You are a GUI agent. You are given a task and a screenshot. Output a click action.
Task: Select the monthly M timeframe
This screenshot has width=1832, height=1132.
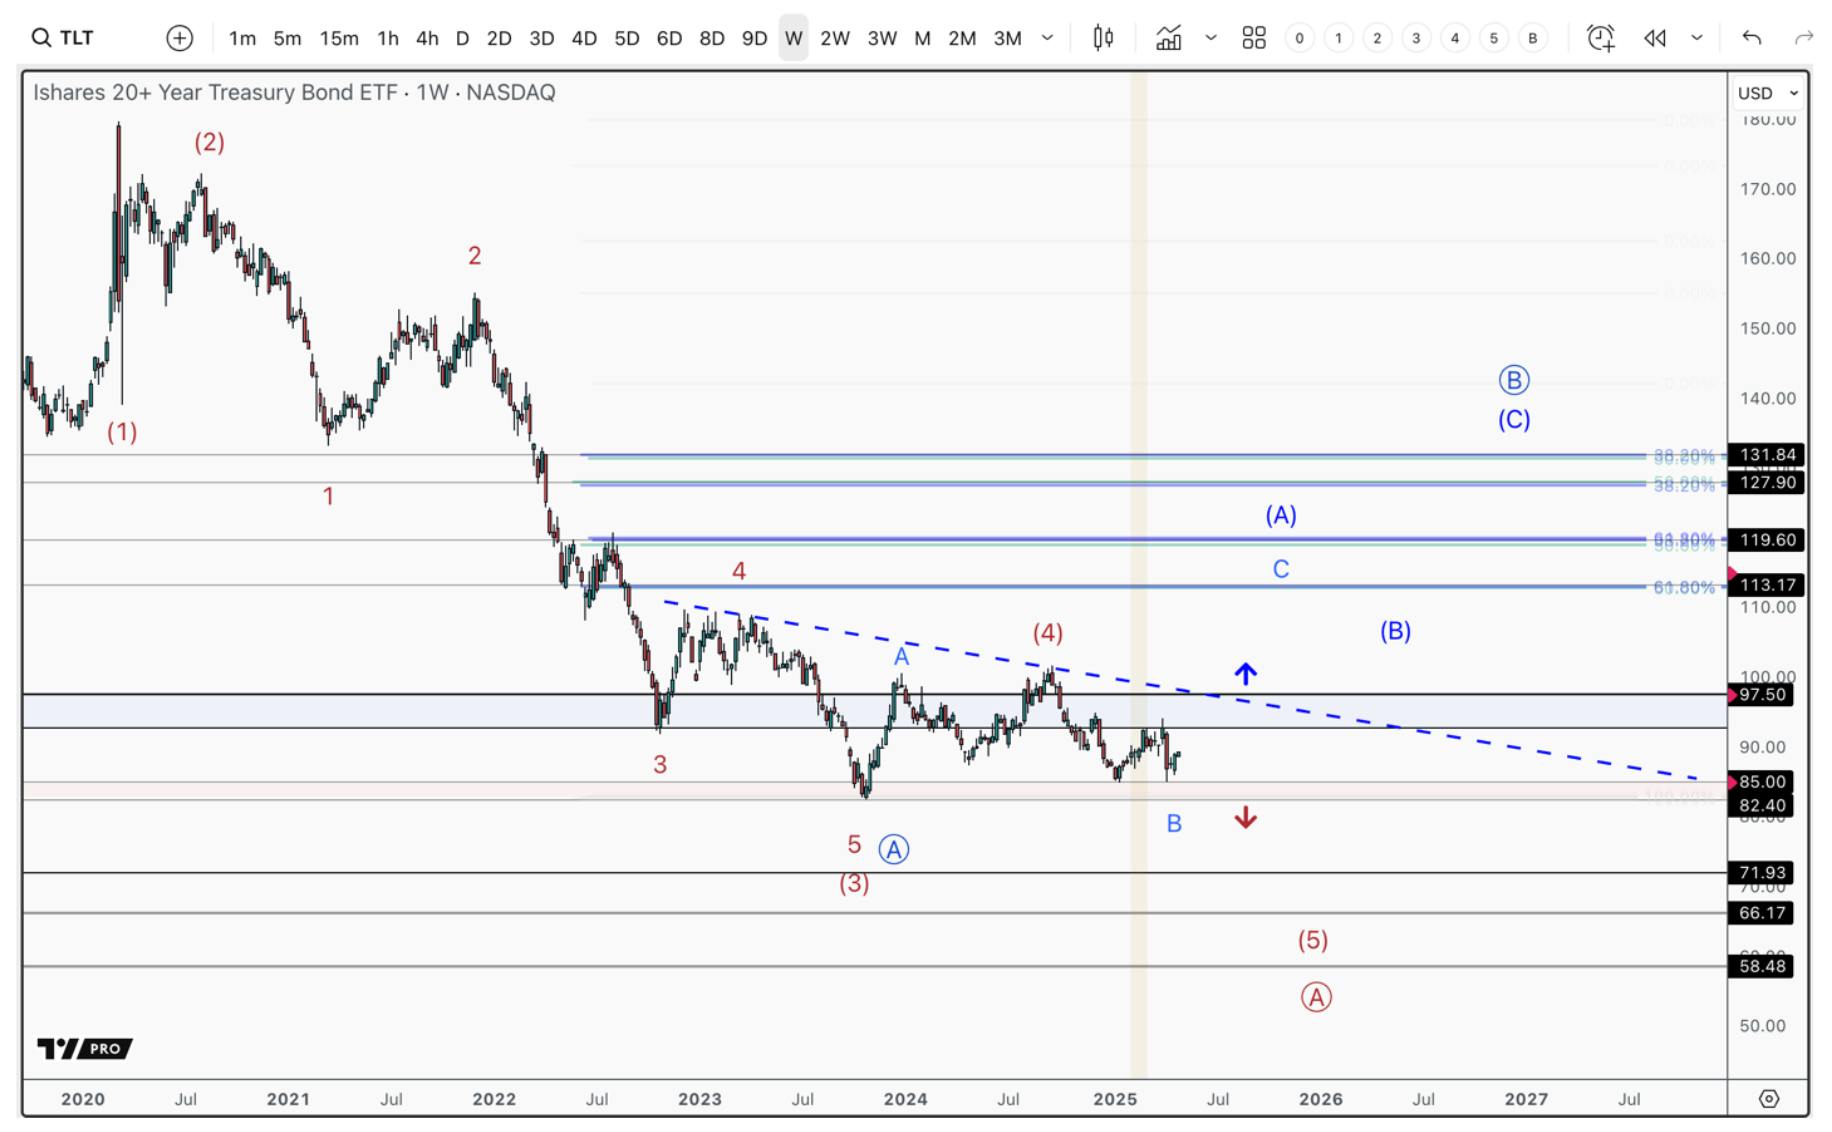(922, 38)
